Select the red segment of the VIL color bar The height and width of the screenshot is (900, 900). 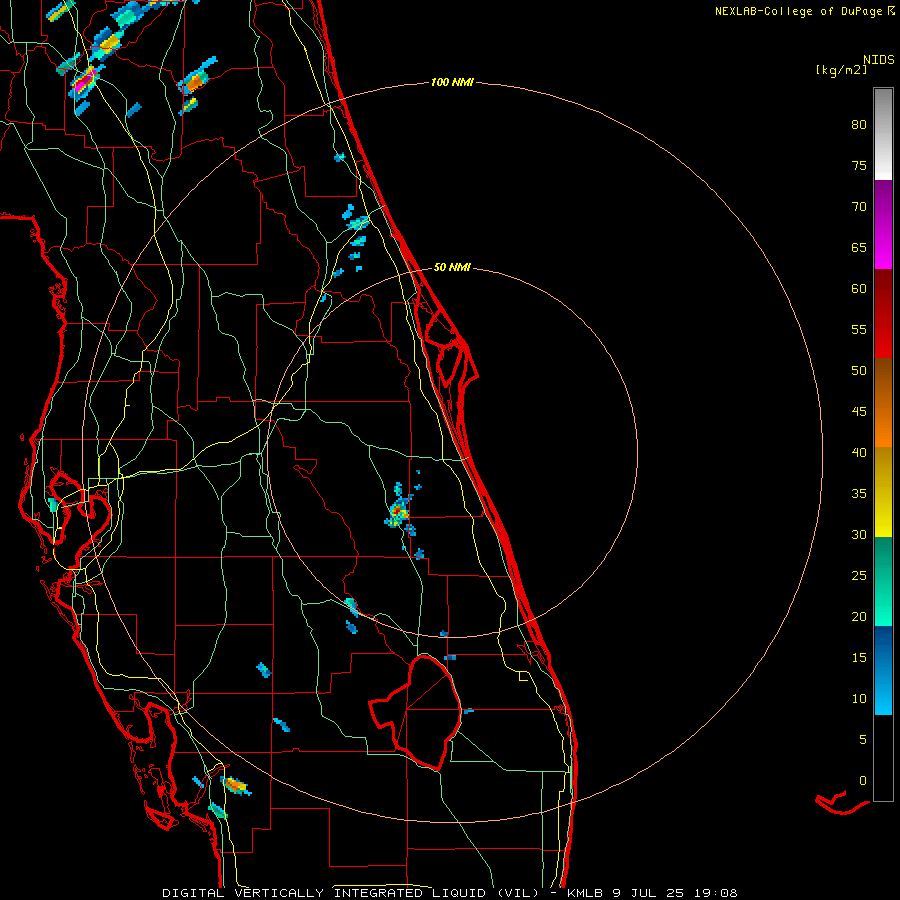[883, 313]
